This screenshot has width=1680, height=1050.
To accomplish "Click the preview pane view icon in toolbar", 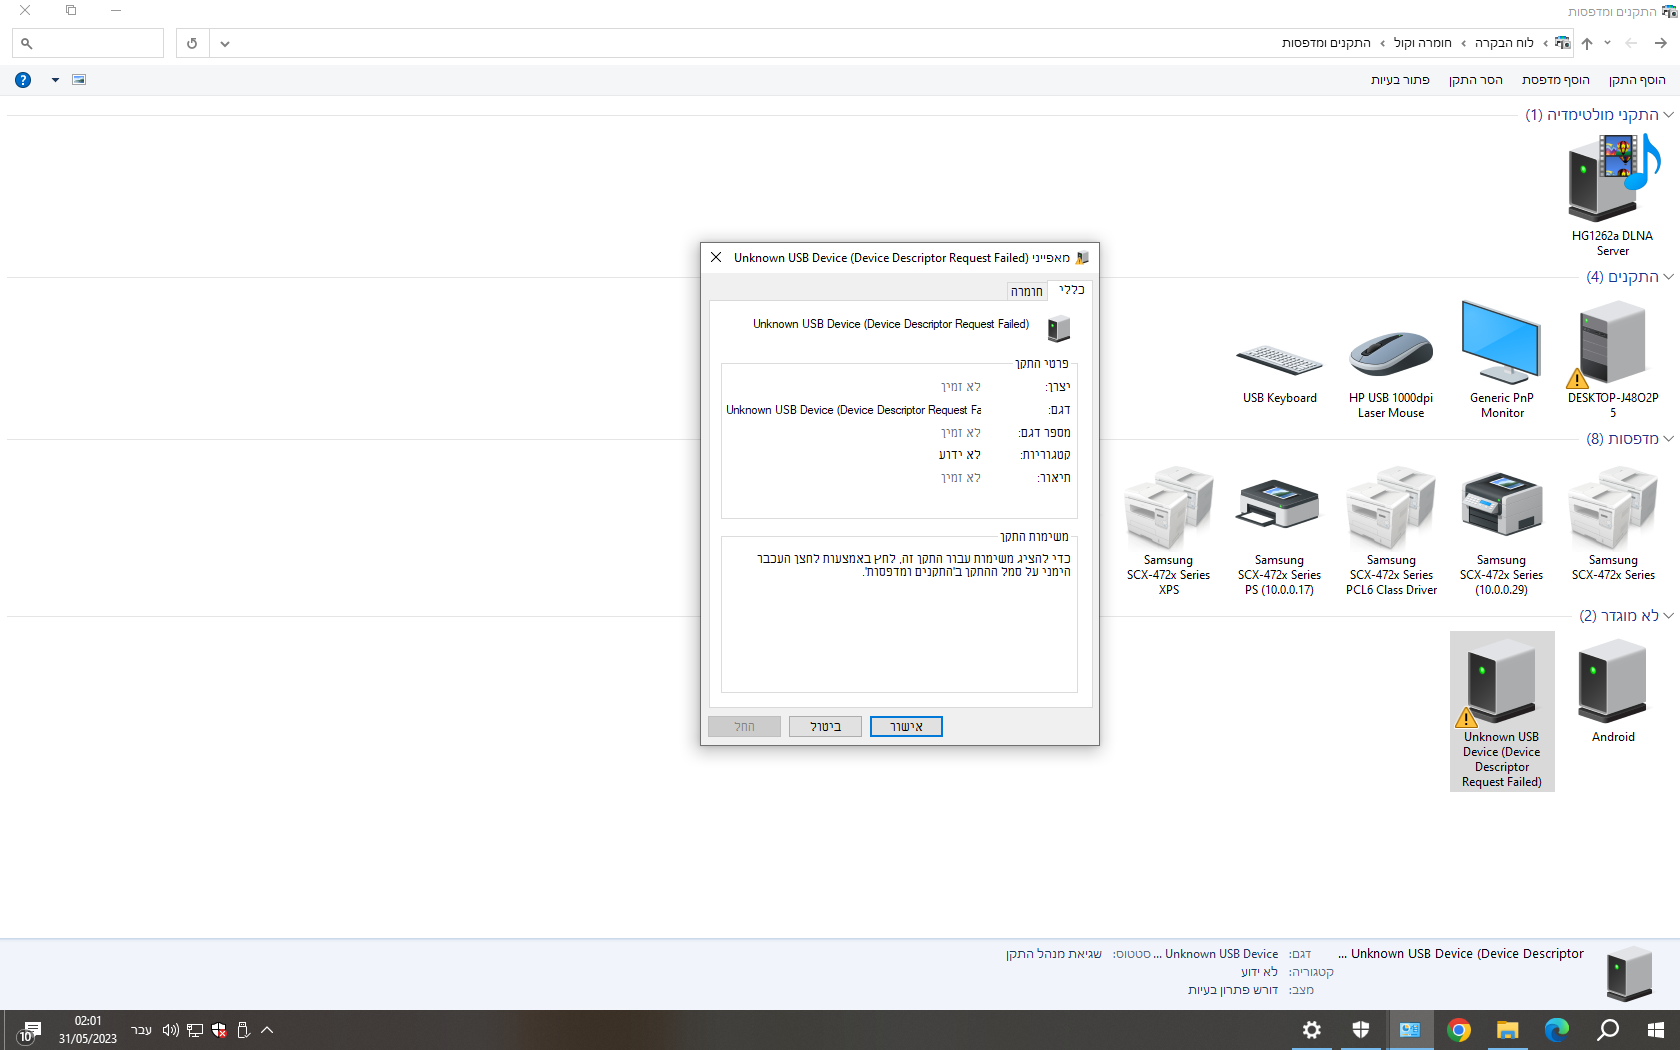I will 79,80.
